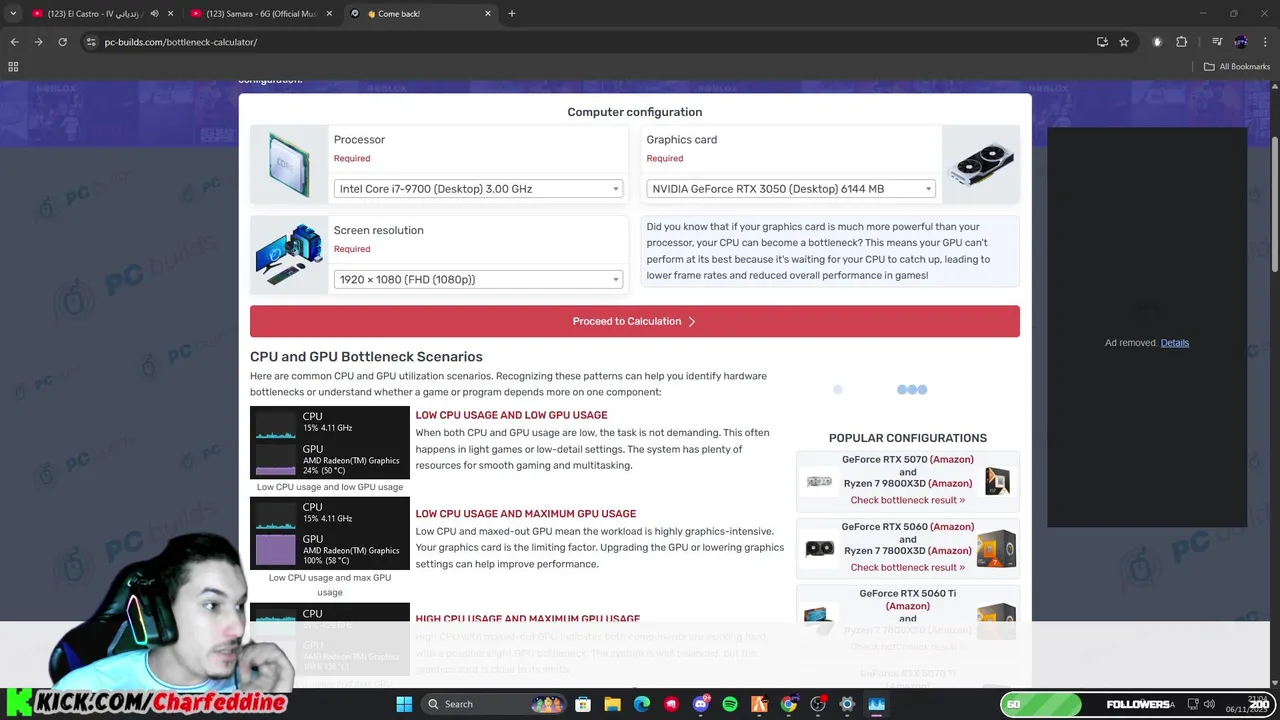1280x720 pixels.
Task: Open the Screen resolution dropdown showing 1920 × 1080
Action: (x=478, y=279)
